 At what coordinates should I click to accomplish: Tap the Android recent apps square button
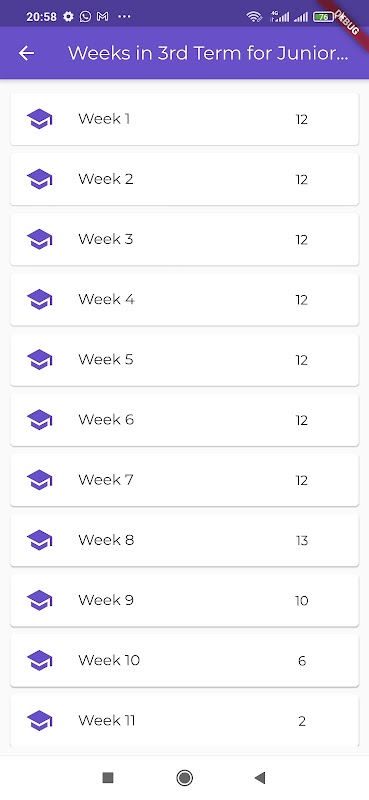[x=108, y=778]
